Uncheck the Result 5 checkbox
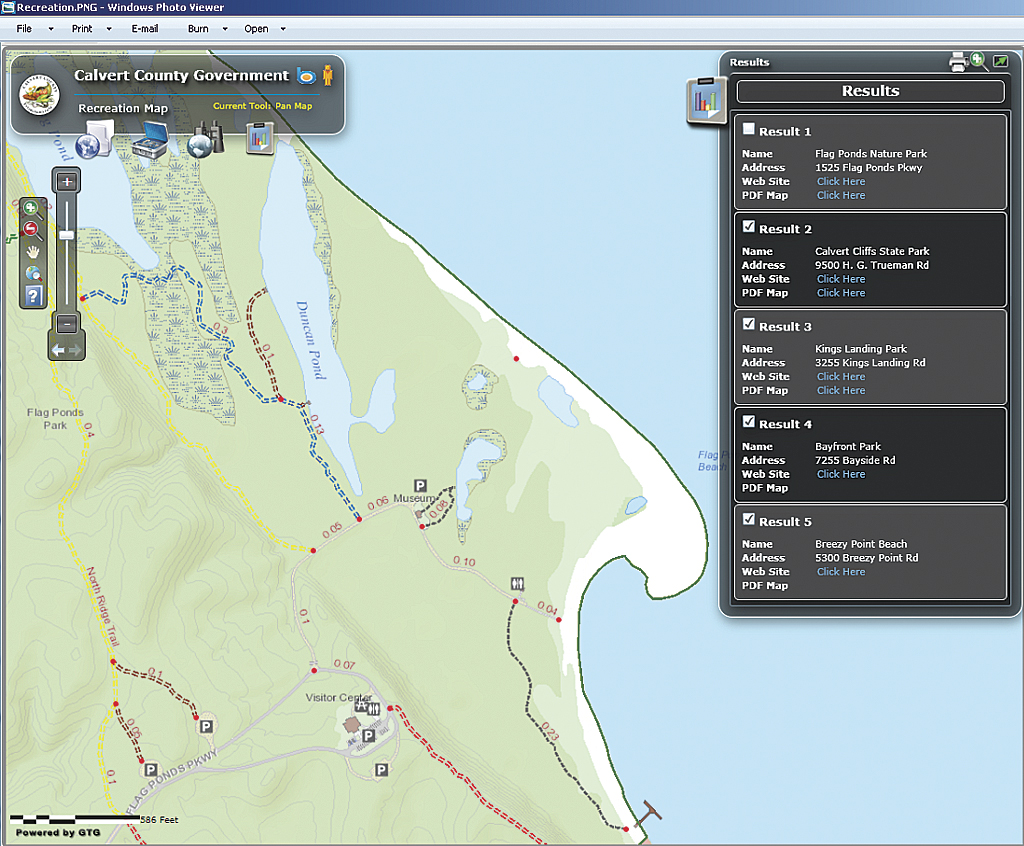This screenshot has height=846, width=1024. (748, 519)
